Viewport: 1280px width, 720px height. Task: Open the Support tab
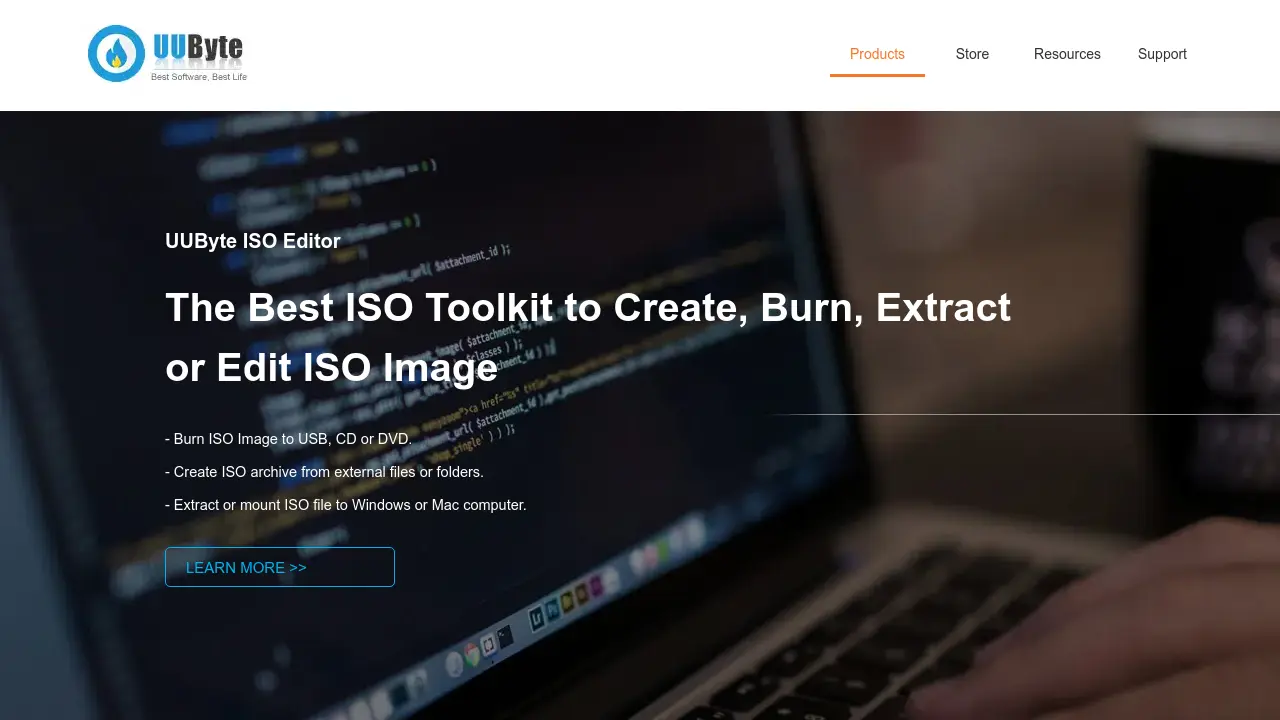click(x=1162, y=54)
